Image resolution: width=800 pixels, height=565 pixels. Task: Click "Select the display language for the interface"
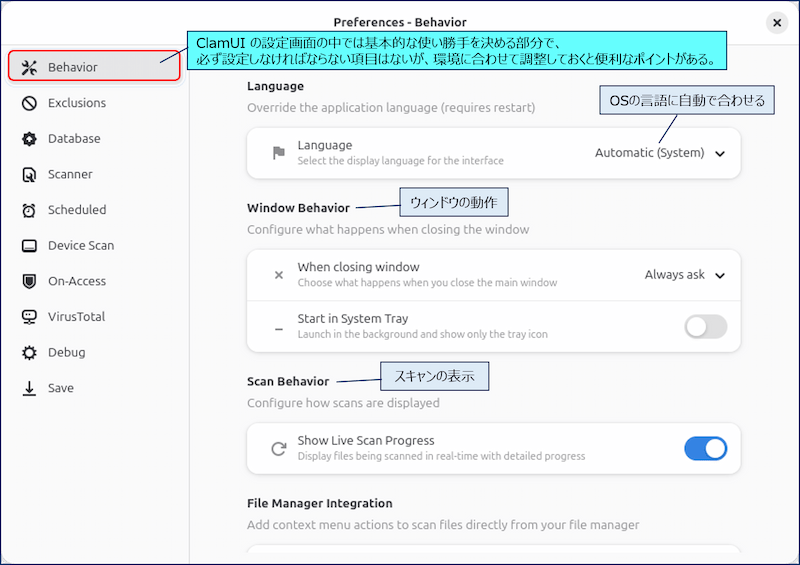tap(401, 161)
